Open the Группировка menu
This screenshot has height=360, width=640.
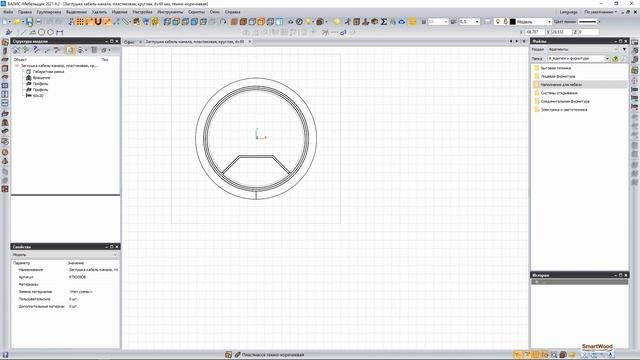coord(49,12)
